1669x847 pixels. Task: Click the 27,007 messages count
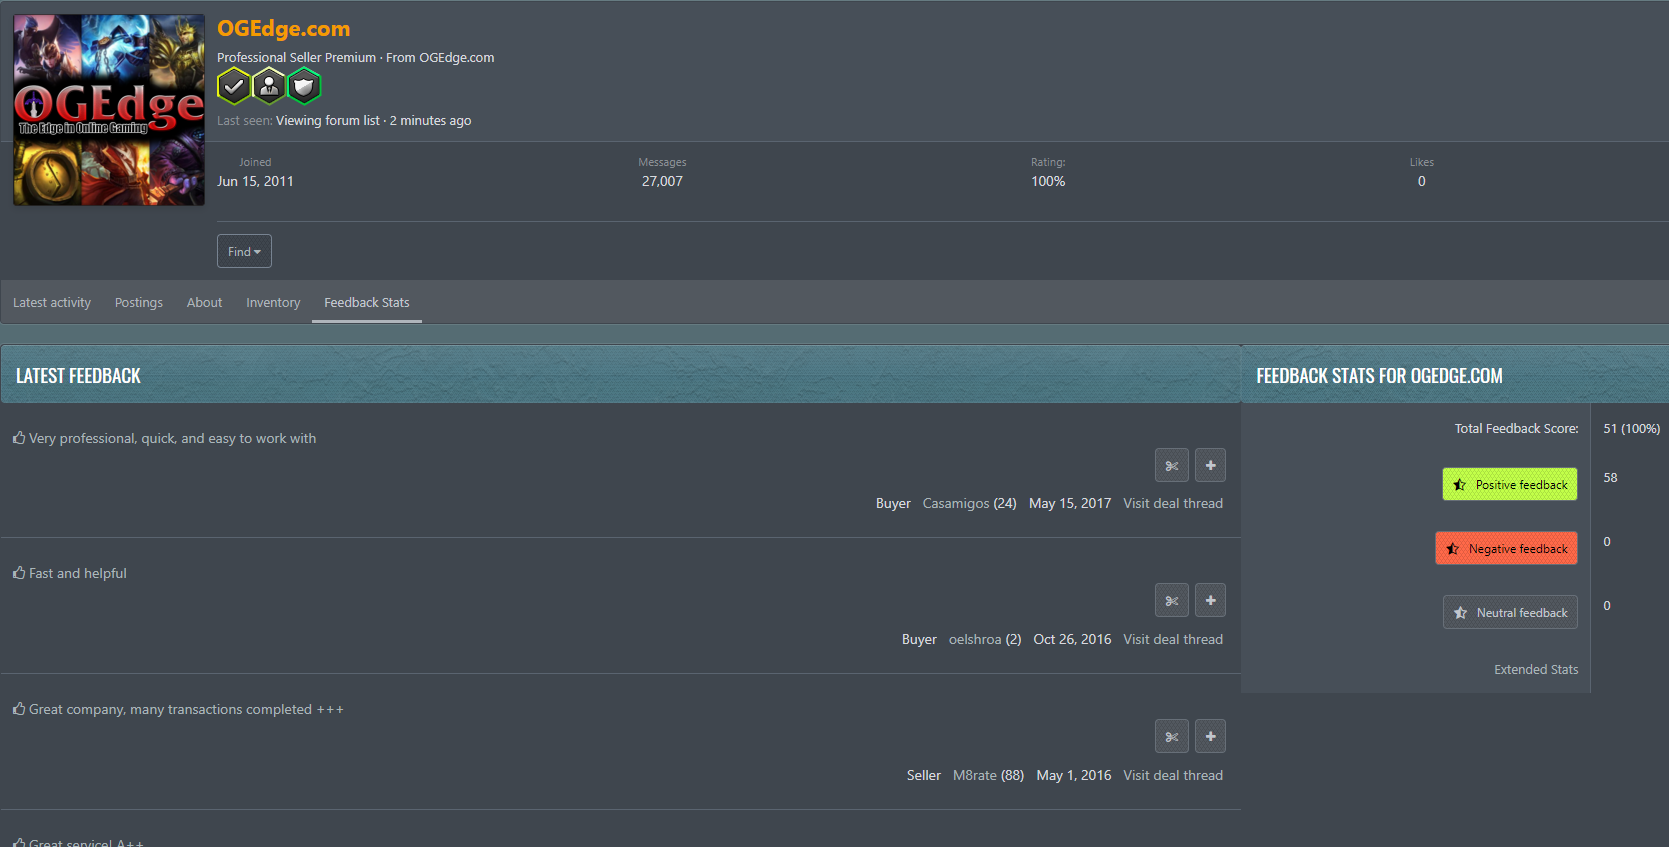[x=662, y=181]
